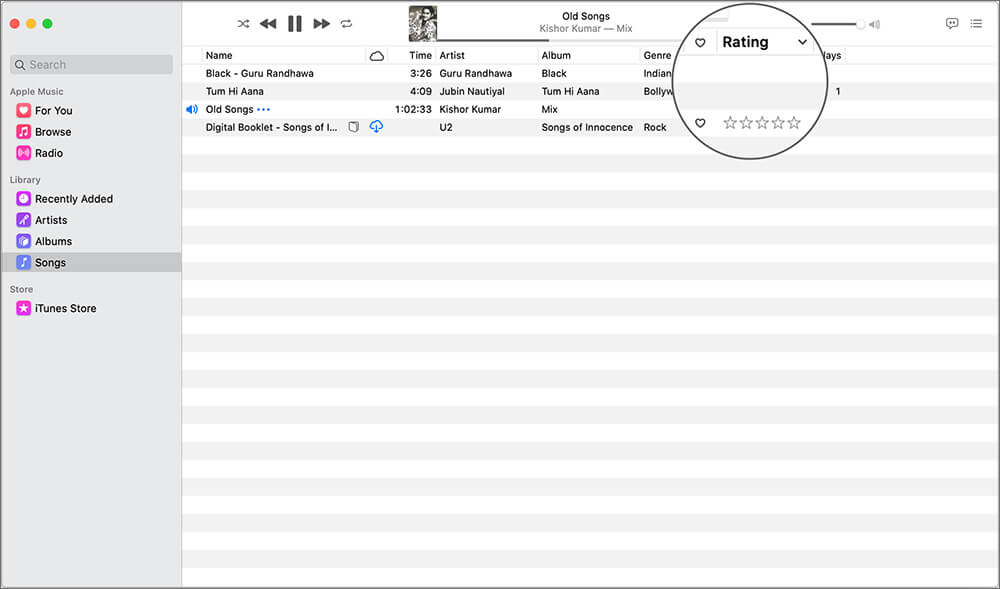
Task: Click the Mix album cell
Action: click(550, 109)
